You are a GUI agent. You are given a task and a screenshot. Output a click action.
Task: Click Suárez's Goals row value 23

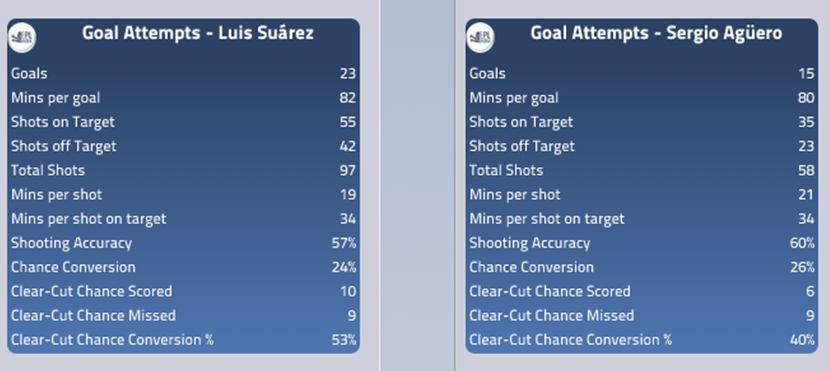(348, 74)
